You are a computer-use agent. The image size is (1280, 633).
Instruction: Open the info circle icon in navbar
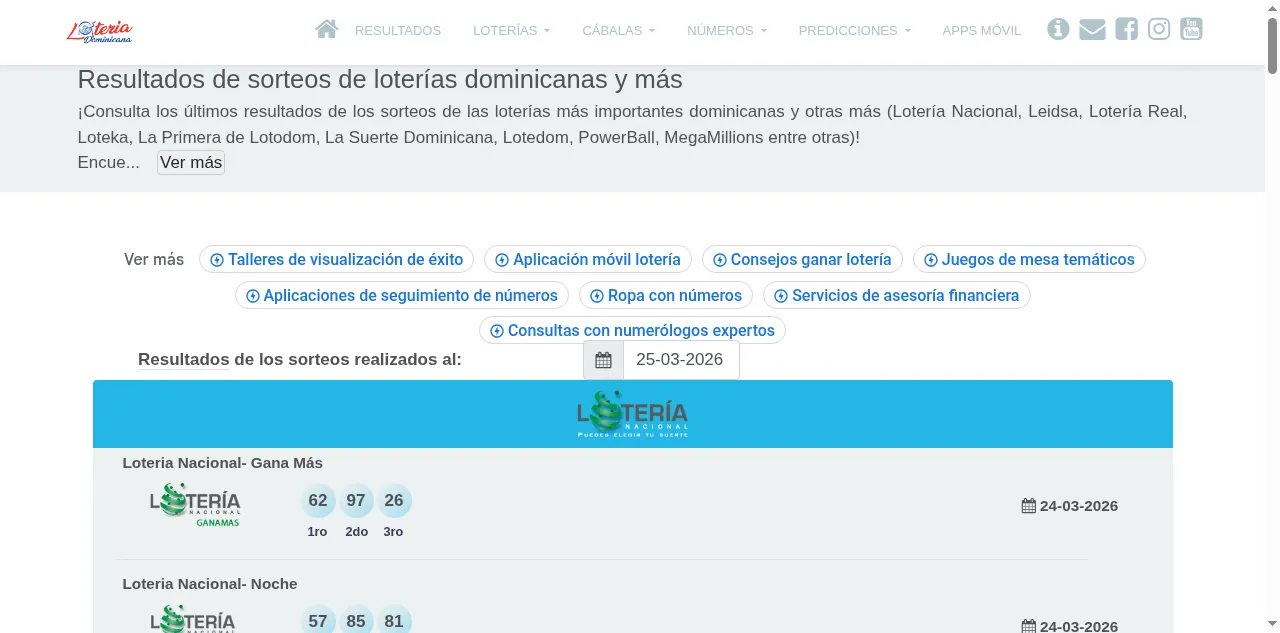tap(1058, 29)
